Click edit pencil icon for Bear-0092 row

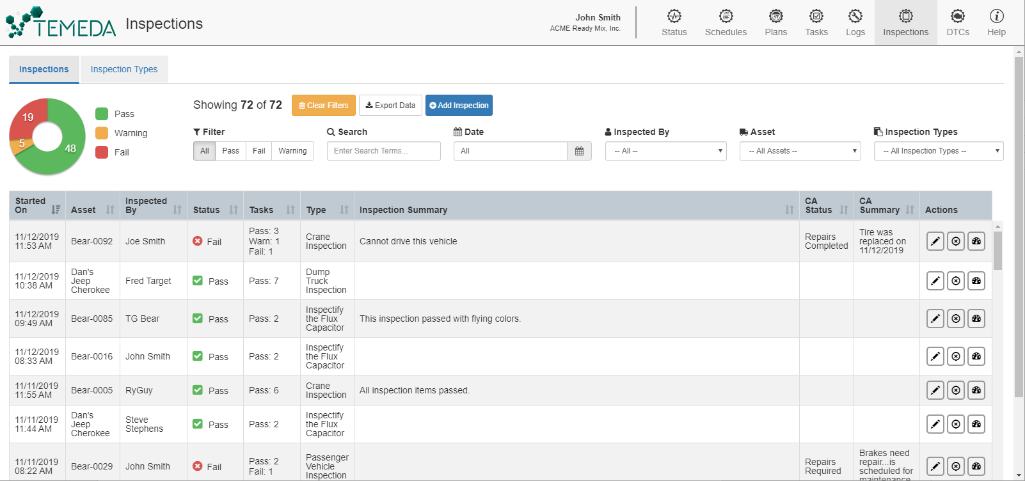(935, 241)
